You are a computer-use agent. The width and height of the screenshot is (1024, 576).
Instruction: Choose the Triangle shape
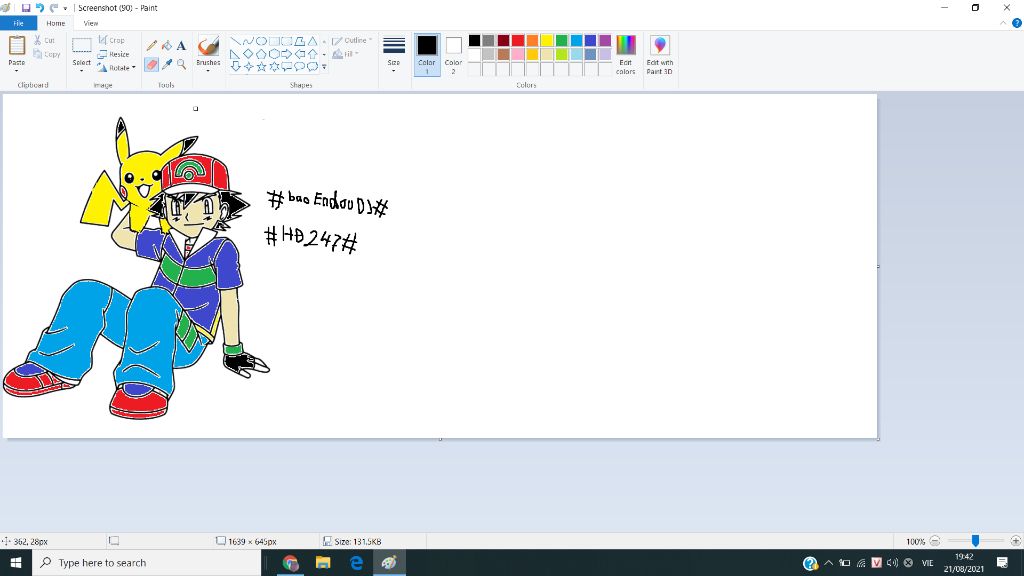point(313,41)
